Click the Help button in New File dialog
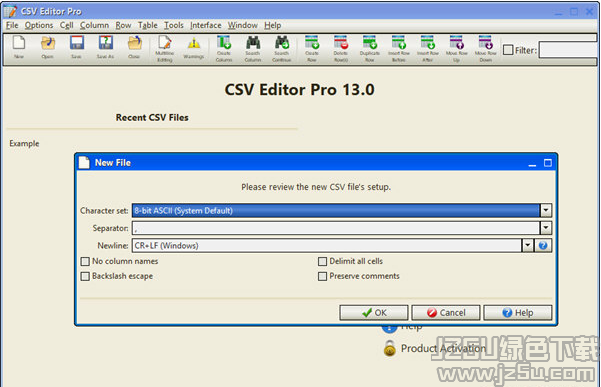This screenshot has width=601, height=387. 518,313
